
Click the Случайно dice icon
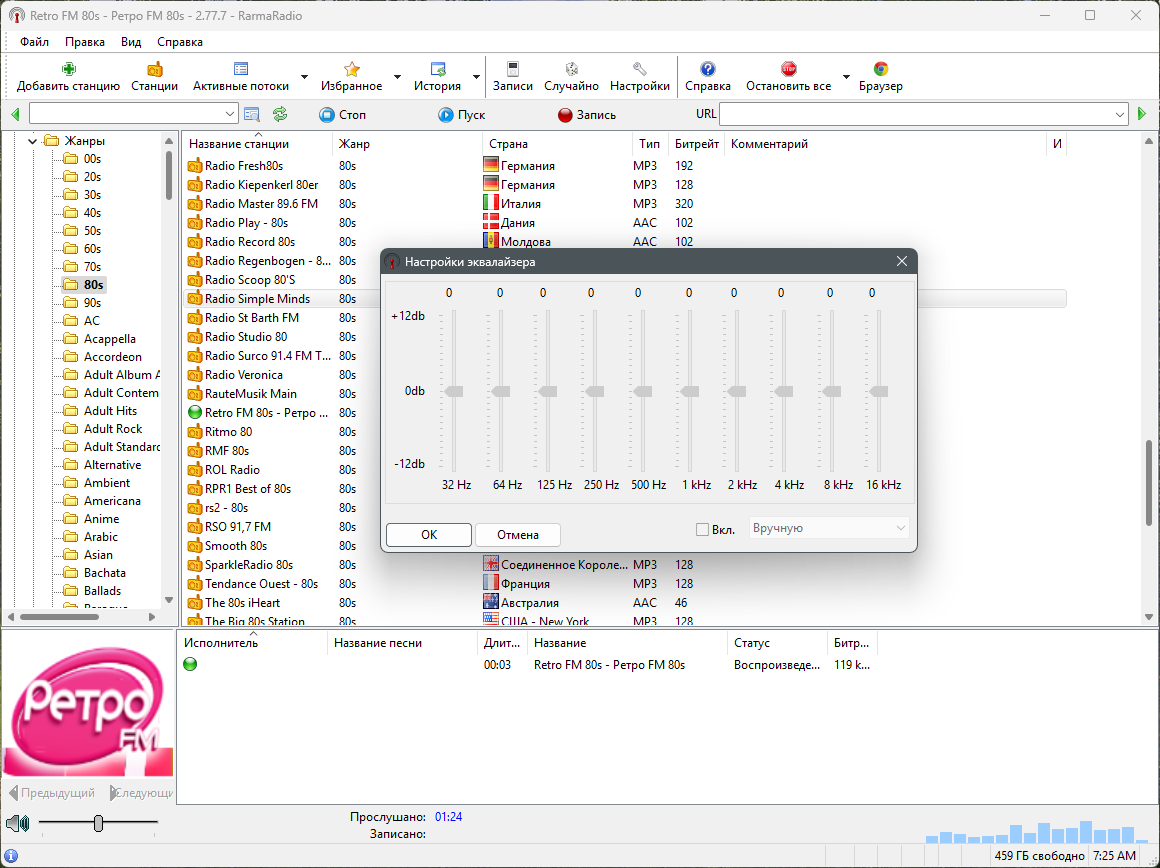(x=571, y=70)
